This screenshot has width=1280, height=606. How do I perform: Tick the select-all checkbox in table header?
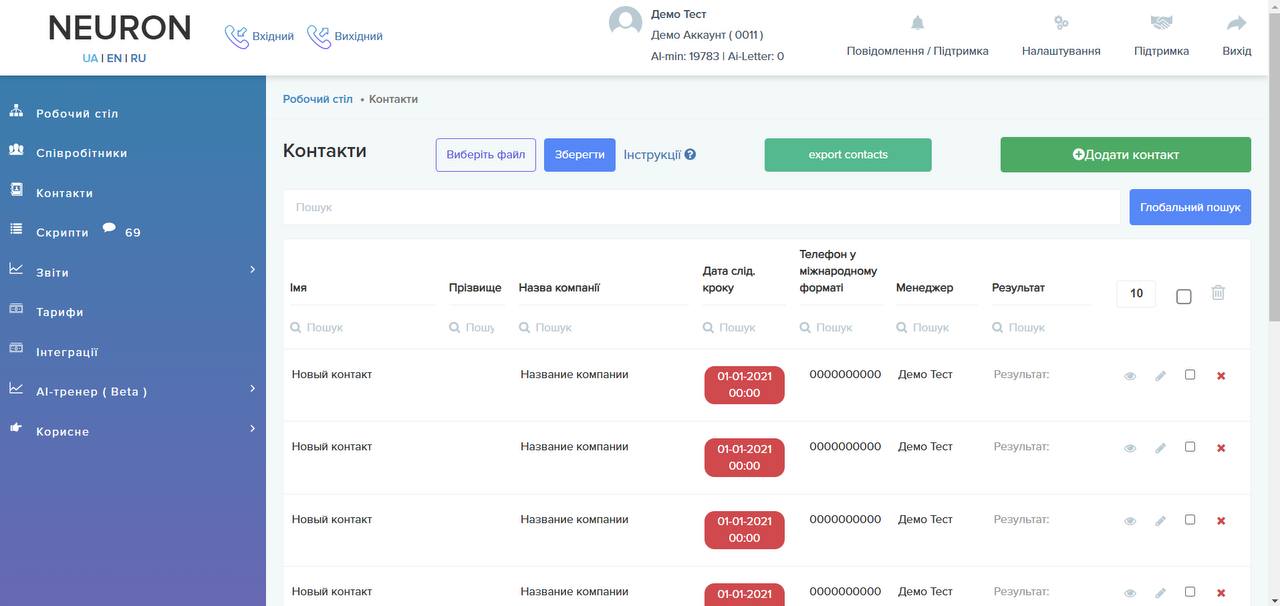pyautogui.click(x=1184, y=296)
